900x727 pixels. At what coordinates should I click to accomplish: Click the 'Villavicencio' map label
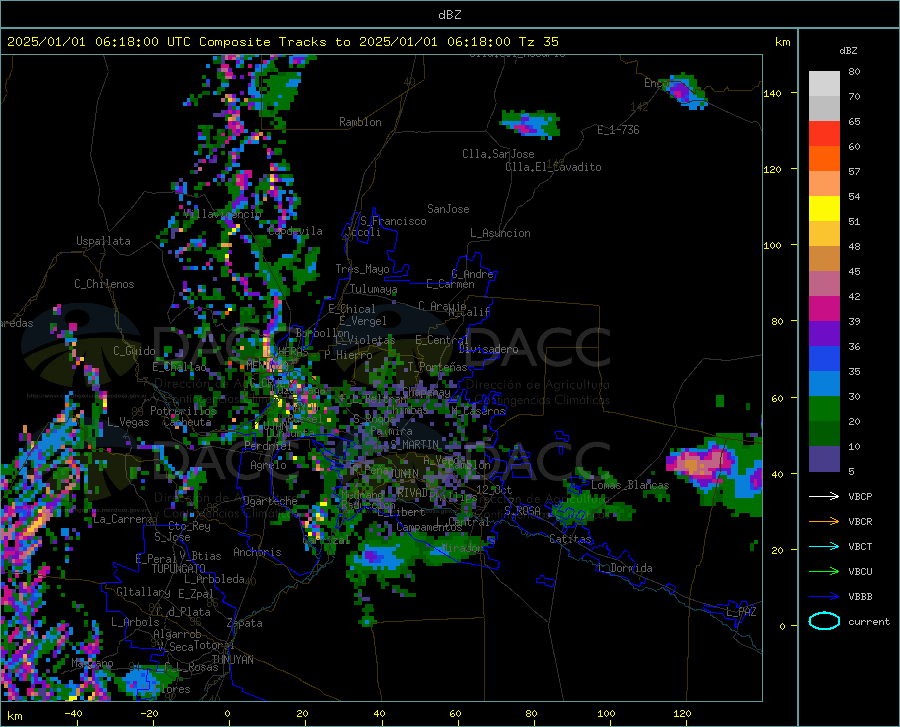(223, 213)
